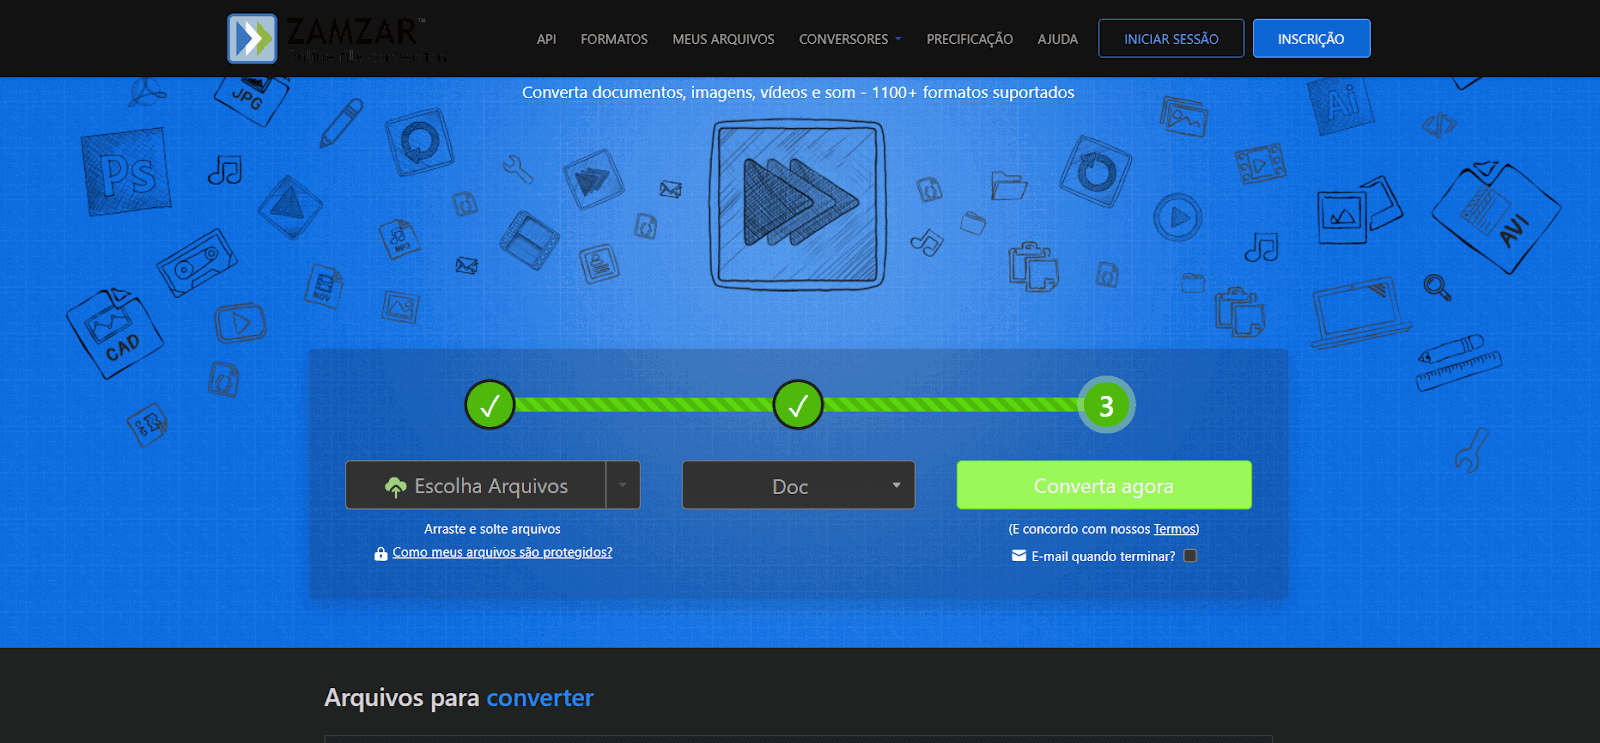Click the first step green checkmark
This screenshot has height=743, width=1600.
pyautogui.click(x=489, y=405)
